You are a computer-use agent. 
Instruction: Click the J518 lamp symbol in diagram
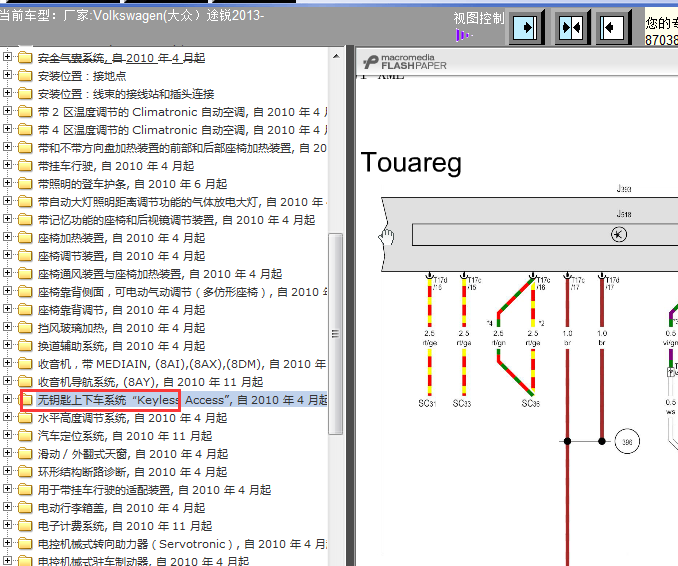tap(619, 235)
